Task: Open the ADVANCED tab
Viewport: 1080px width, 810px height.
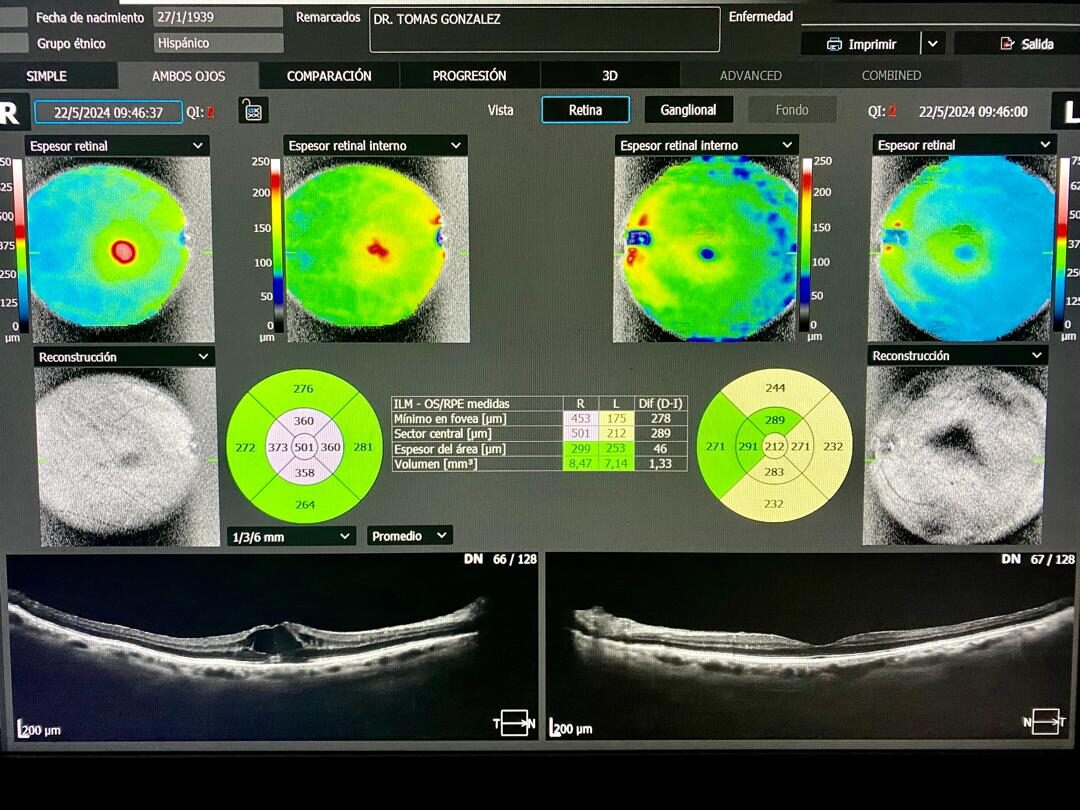Action: click(x=751, y=76)
